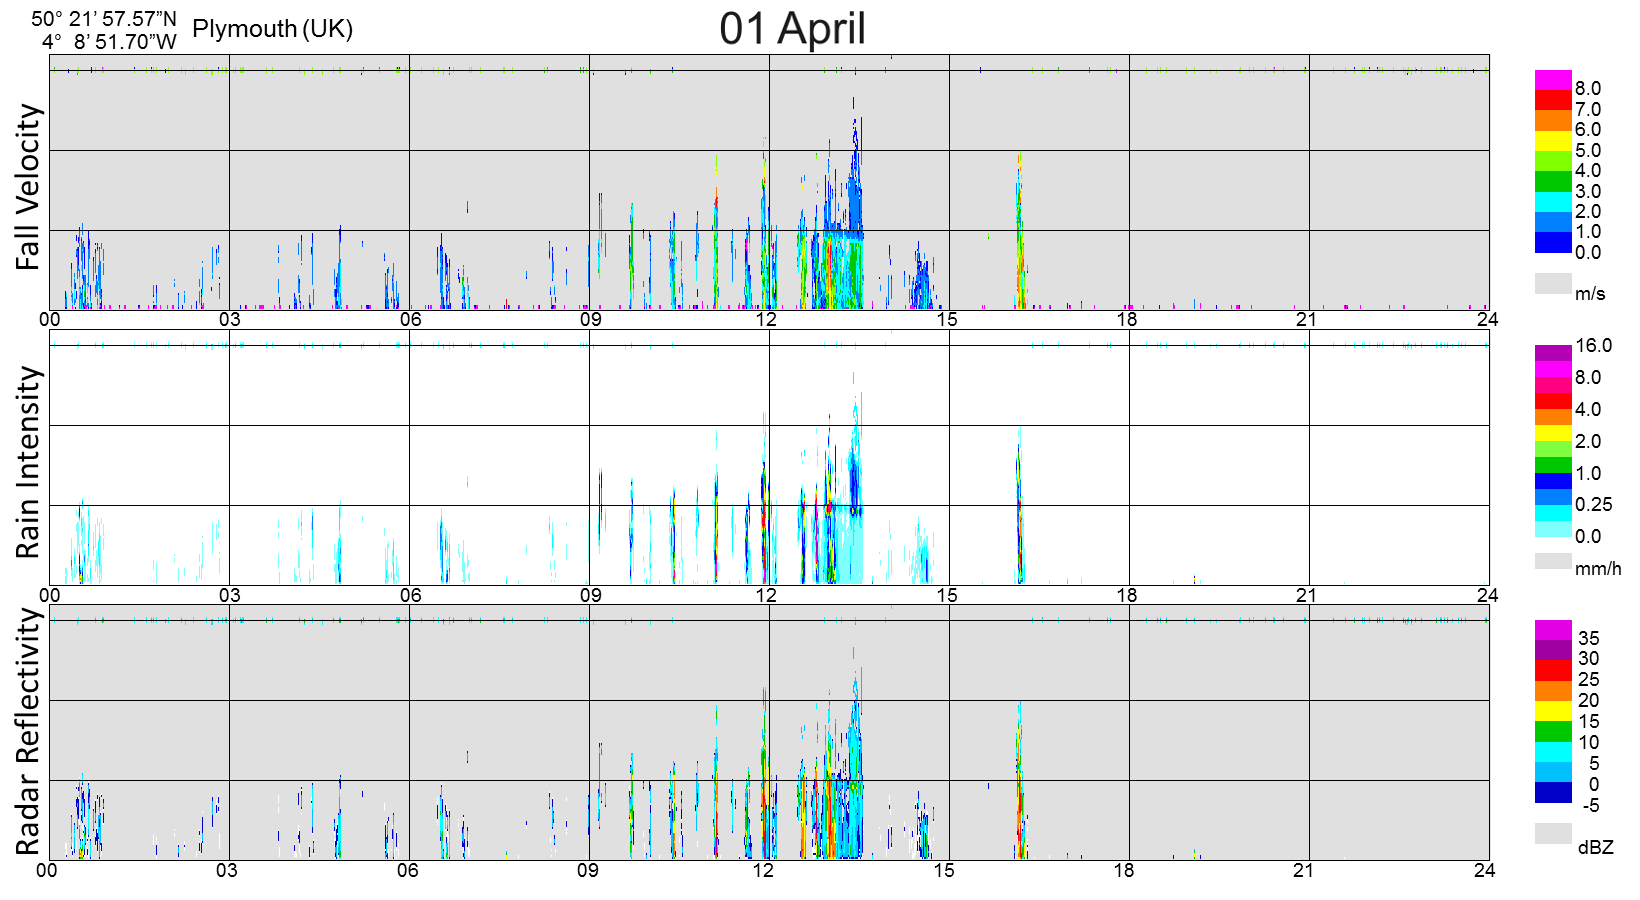Screen dimensions: 1640x900
Task: Click hour tick '15' under Rain Intensity chart
Action: (x=946, y=596)
